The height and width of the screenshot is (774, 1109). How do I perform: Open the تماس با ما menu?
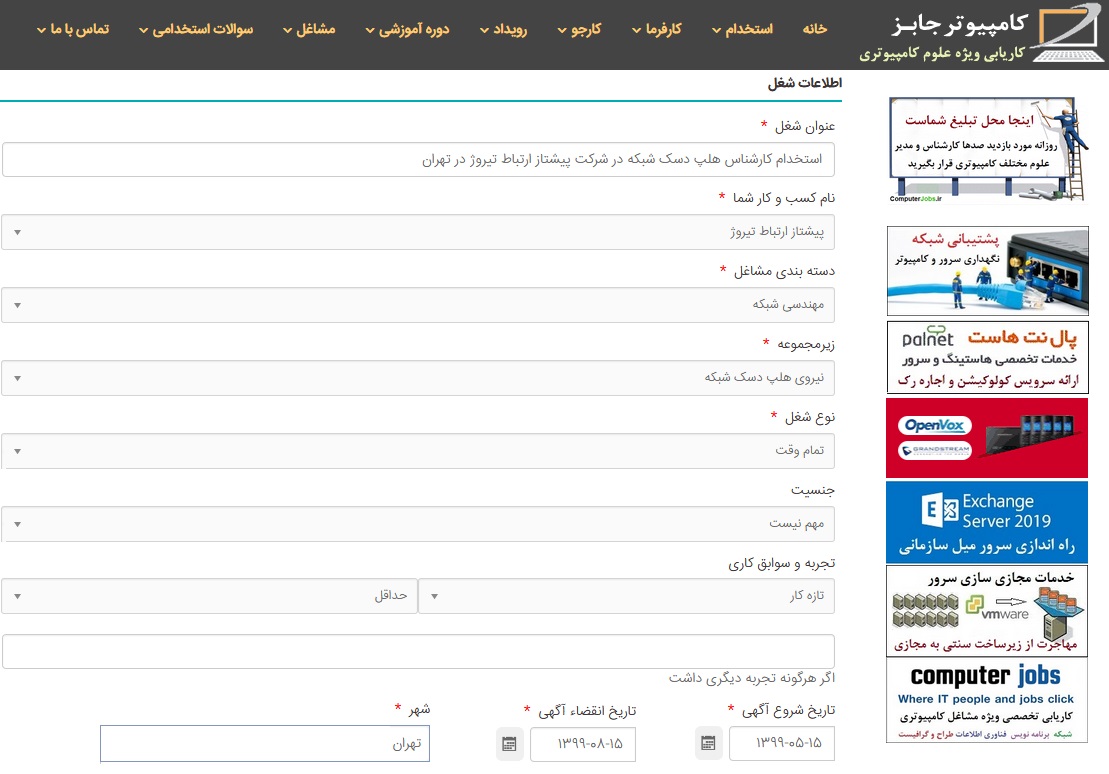click(73, 29)
